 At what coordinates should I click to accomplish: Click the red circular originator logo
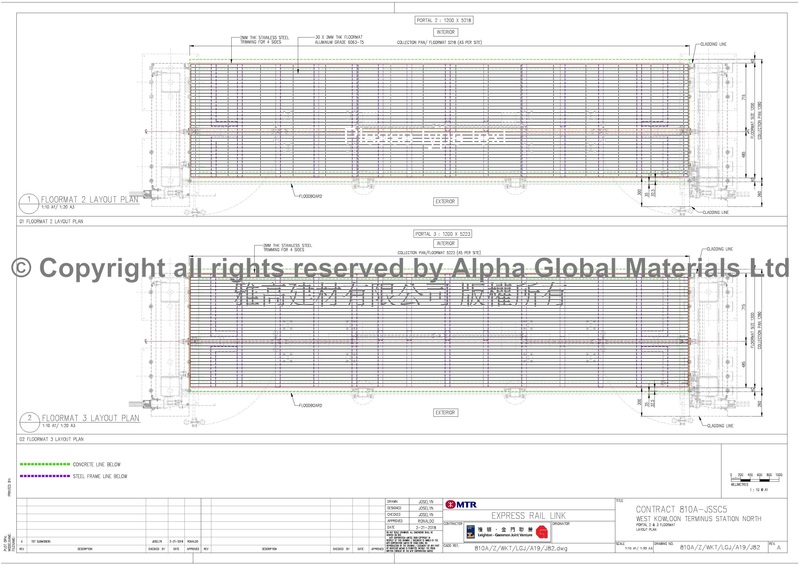point(541,532)
